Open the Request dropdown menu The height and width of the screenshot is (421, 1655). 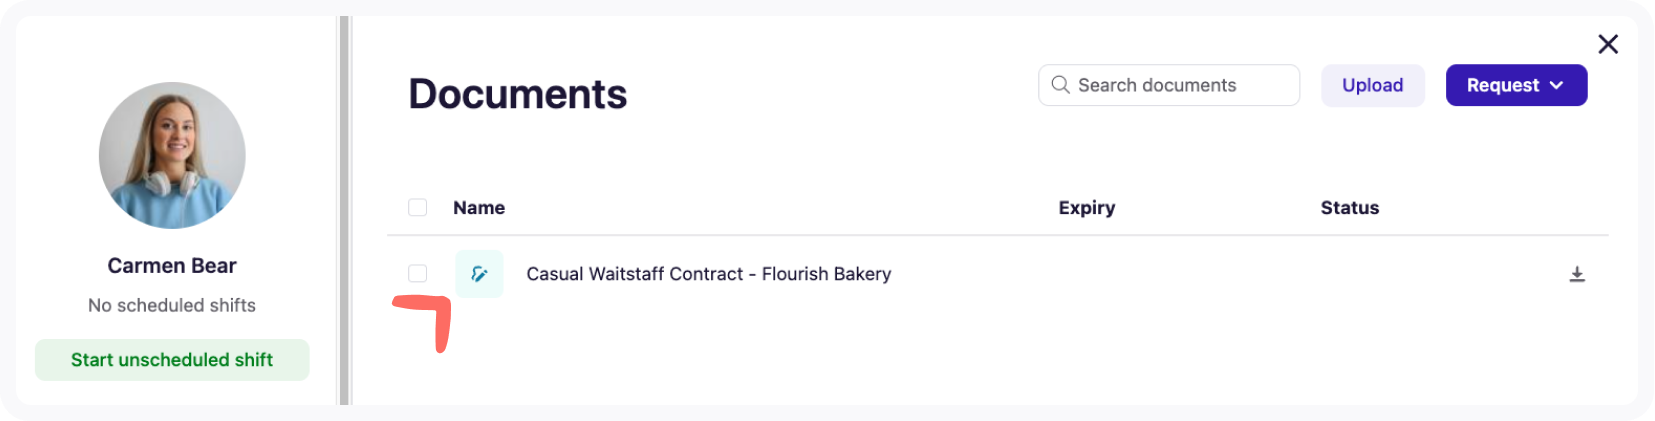pyautogui.click(x=1502, y=85)
